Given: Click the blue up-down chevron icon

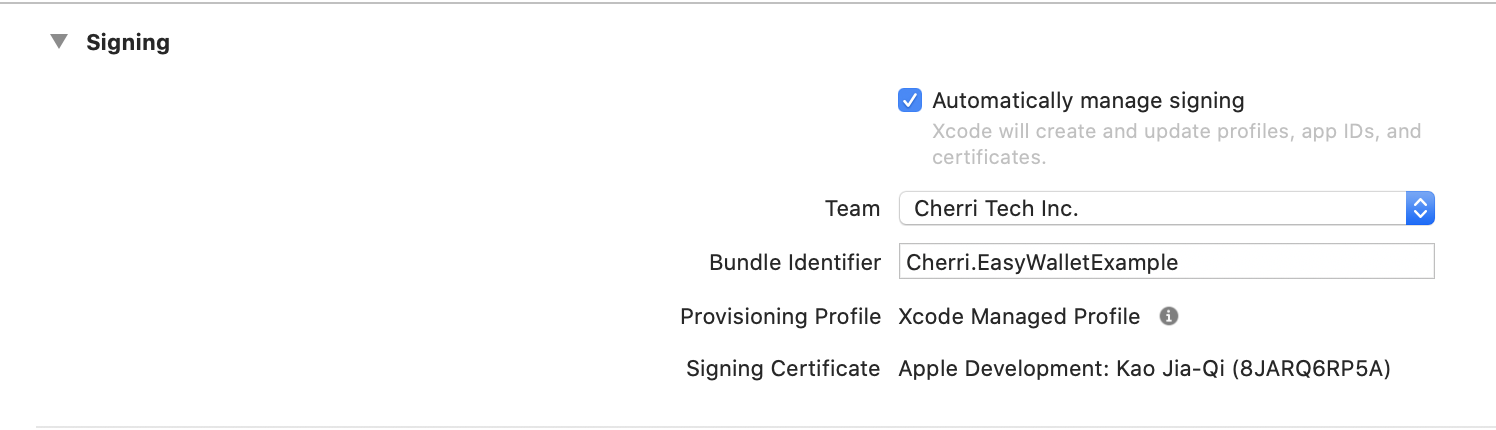Looking at the screenshot, I should pos(1420,208).
